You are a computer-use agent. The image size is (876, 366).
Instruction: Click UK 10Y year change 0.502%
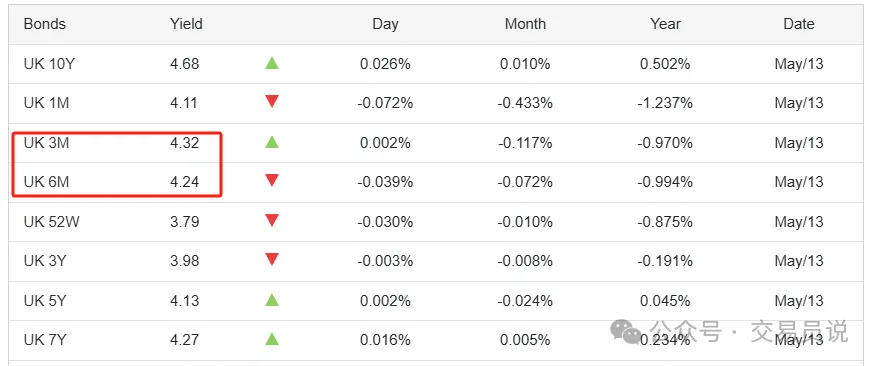665,64
